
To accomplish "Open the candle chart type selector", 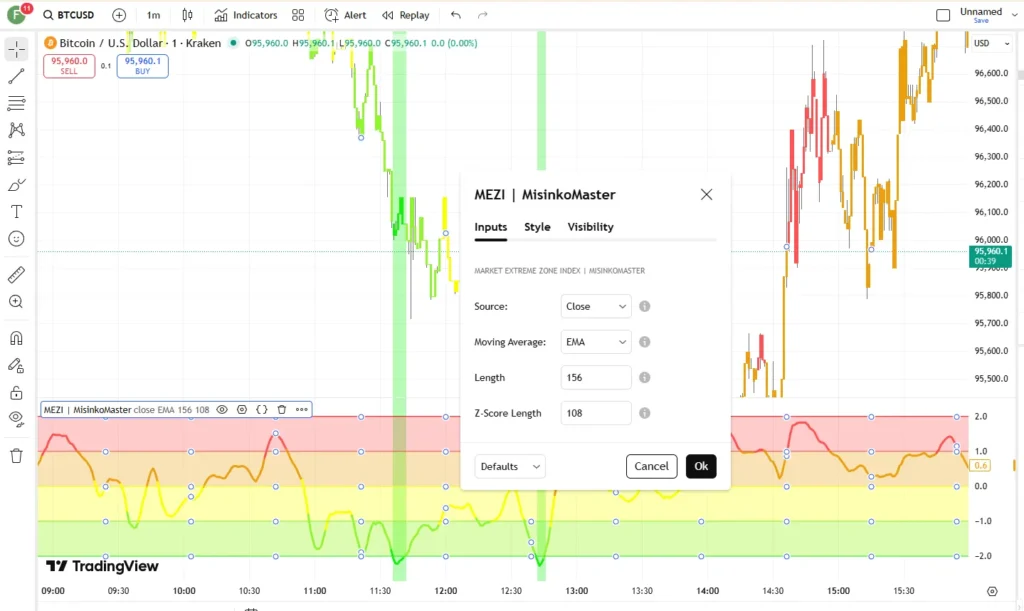I will 187,15.
